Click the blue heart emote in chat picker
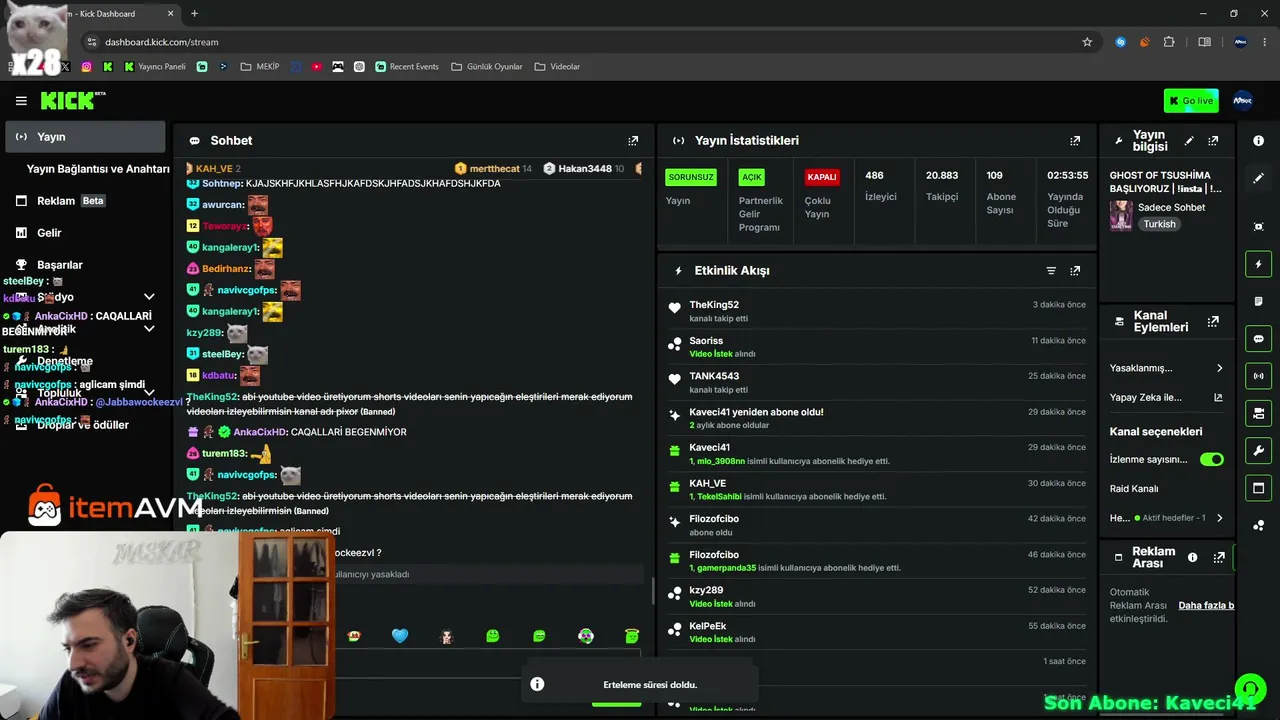Viewport: 1280px width, 720px height. [400, 636]
